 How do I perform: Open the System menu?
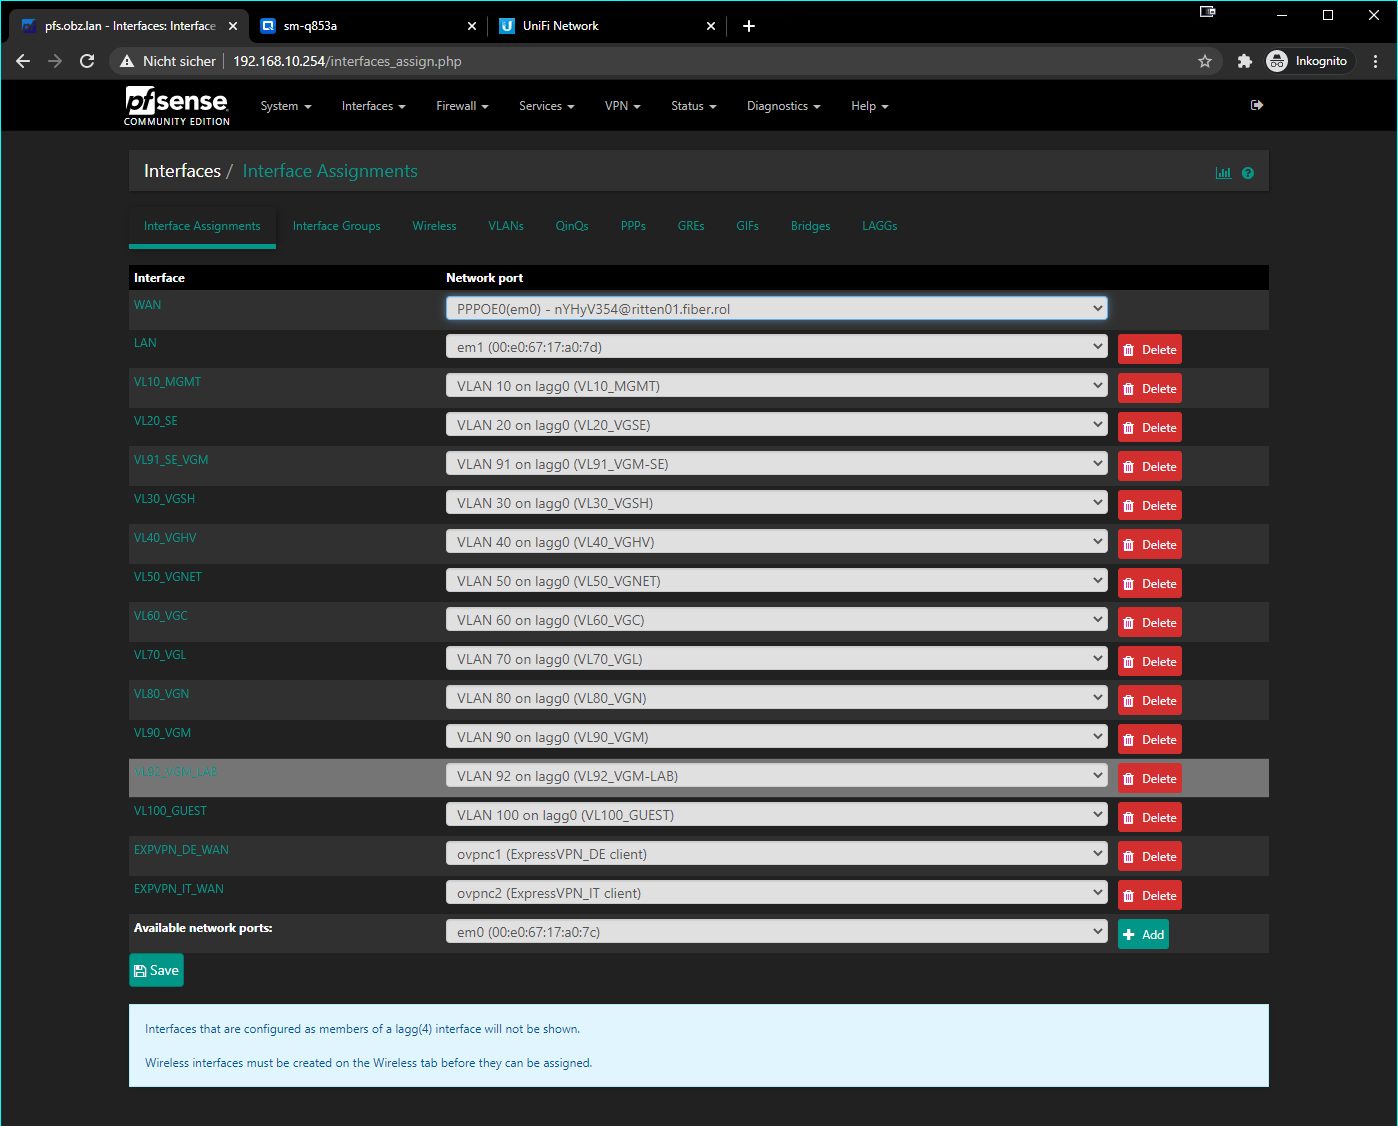[286, 106]
